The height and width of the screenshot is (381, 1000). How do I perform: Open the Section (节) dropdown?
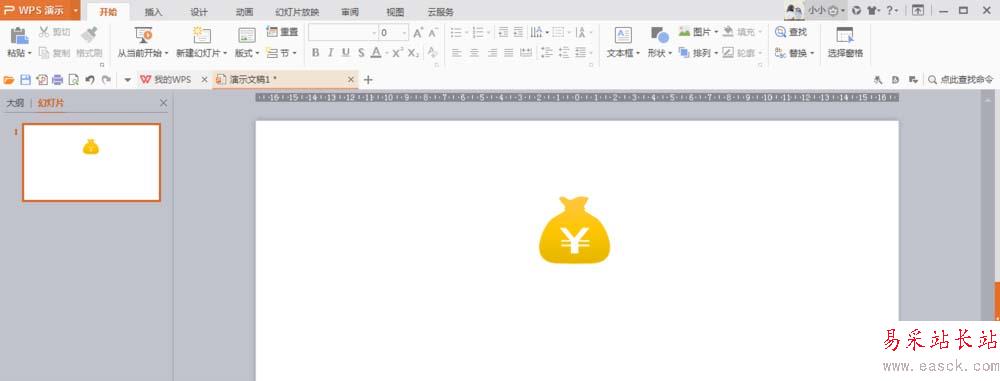(282, 53)
